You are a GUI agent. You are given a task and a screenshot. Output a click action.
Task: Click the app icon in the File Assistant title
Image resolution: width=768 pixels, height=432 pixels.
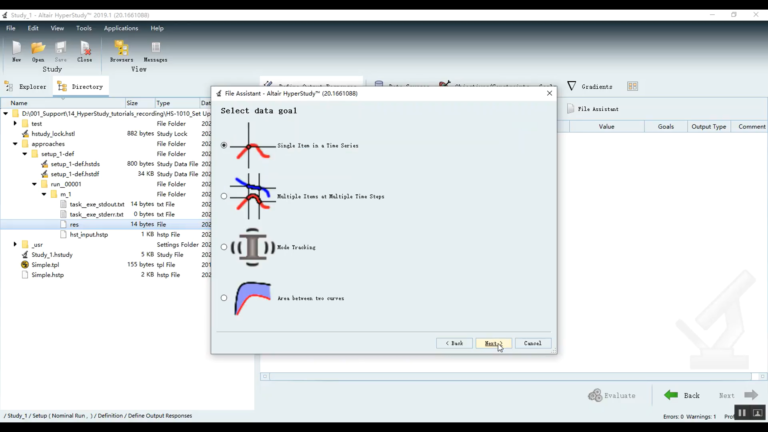[218, 94]
